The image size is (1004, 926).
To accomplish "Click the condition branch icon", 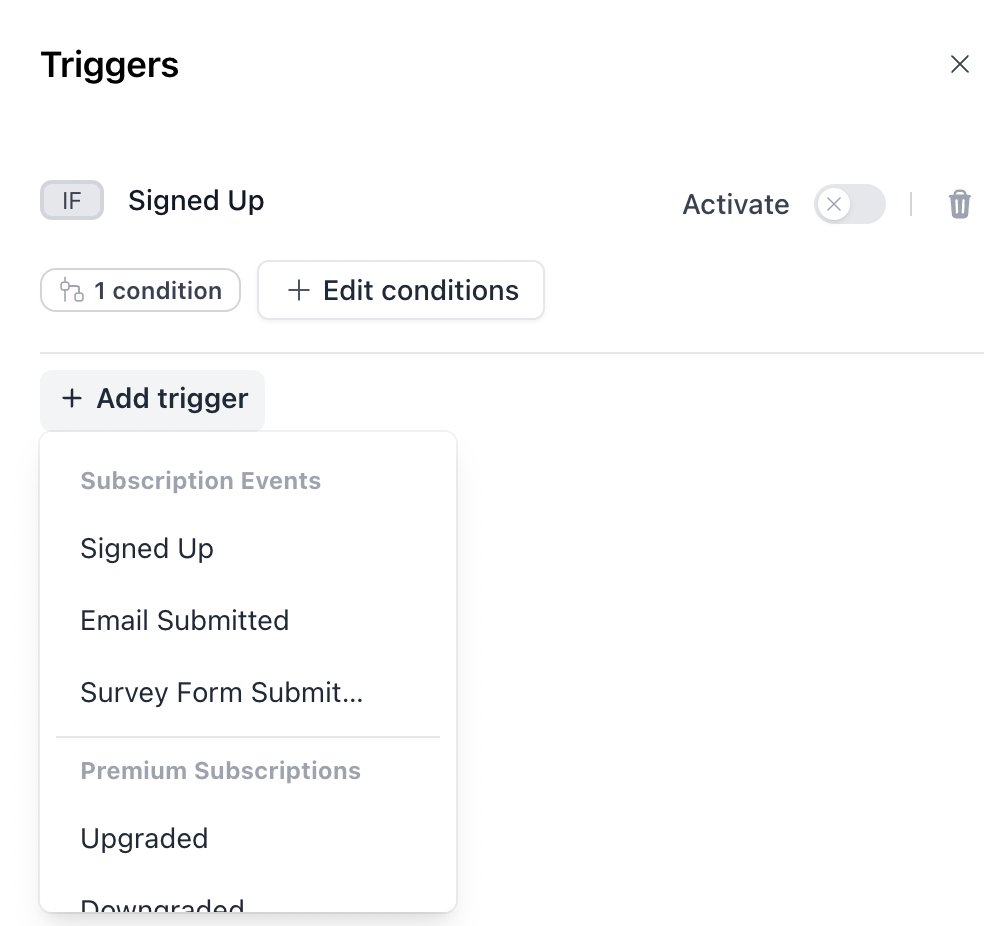I will click(71, 291).
